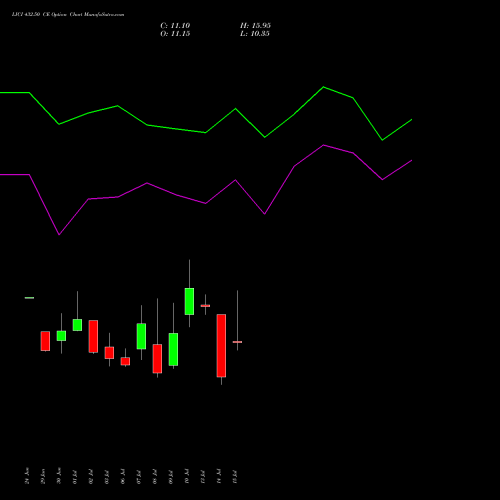Click the green candle above 09 Jul

[173, 349]
